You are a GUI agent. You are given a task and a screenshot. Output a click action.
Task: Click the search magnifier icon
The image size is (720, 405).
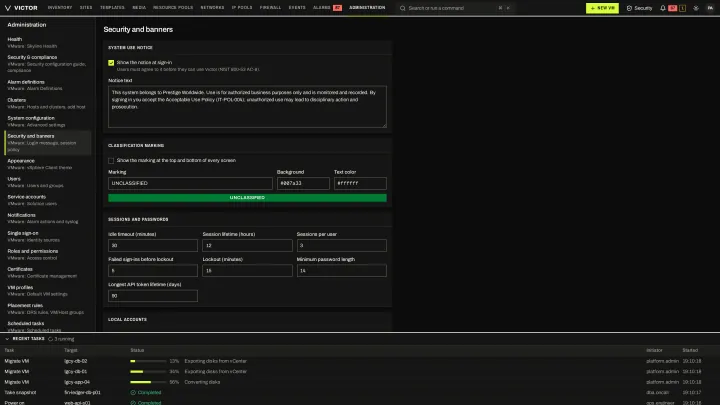pos(403,8)
